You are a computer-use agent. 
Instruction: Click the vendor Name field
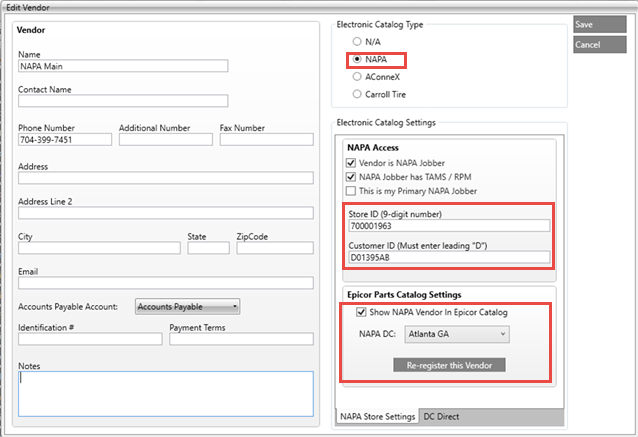(123, 66)
